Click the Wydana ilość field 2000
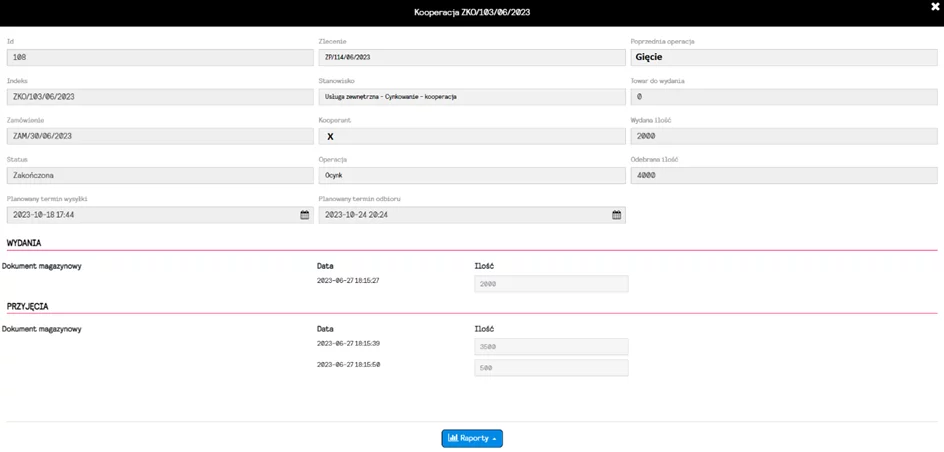944x452 pixels. click(784, 136)
